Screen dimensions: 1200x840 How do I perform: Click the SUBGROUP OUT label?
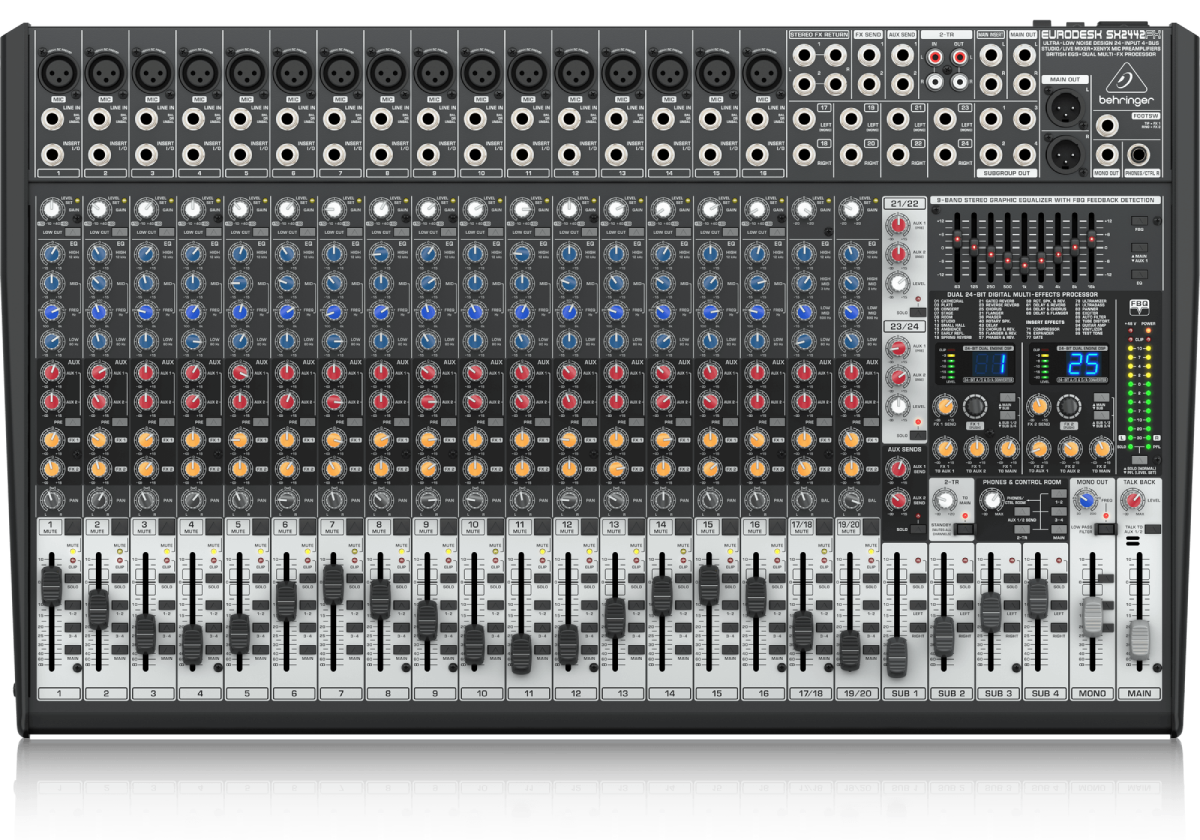pyautogui.click(x=1008, y=171)
